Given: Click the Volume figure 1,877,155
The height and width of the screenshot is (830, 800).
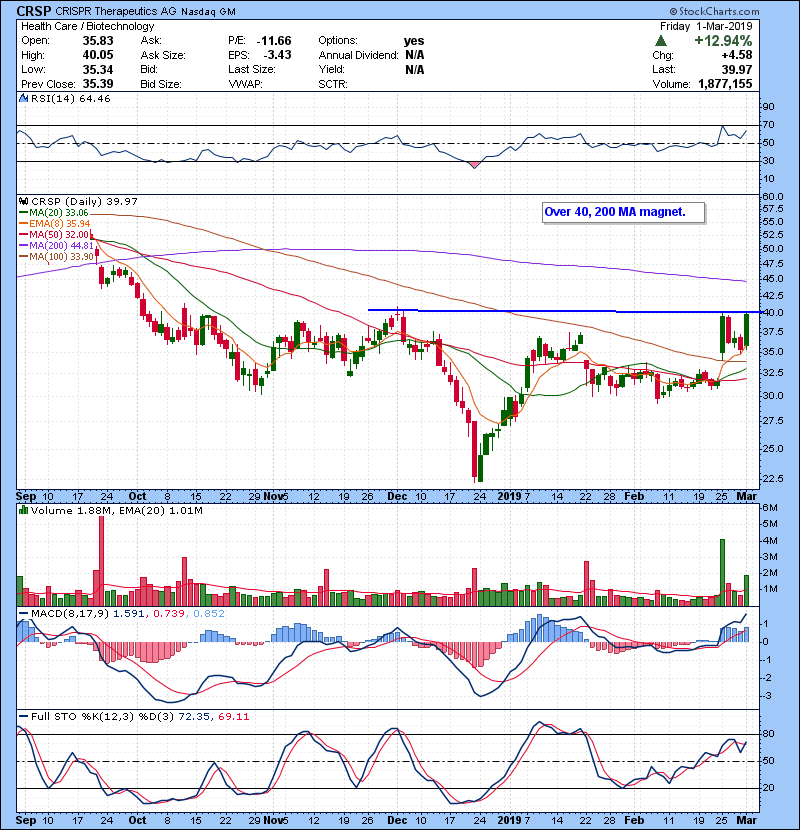Looking at the screenshot, I should pos(725,84).
